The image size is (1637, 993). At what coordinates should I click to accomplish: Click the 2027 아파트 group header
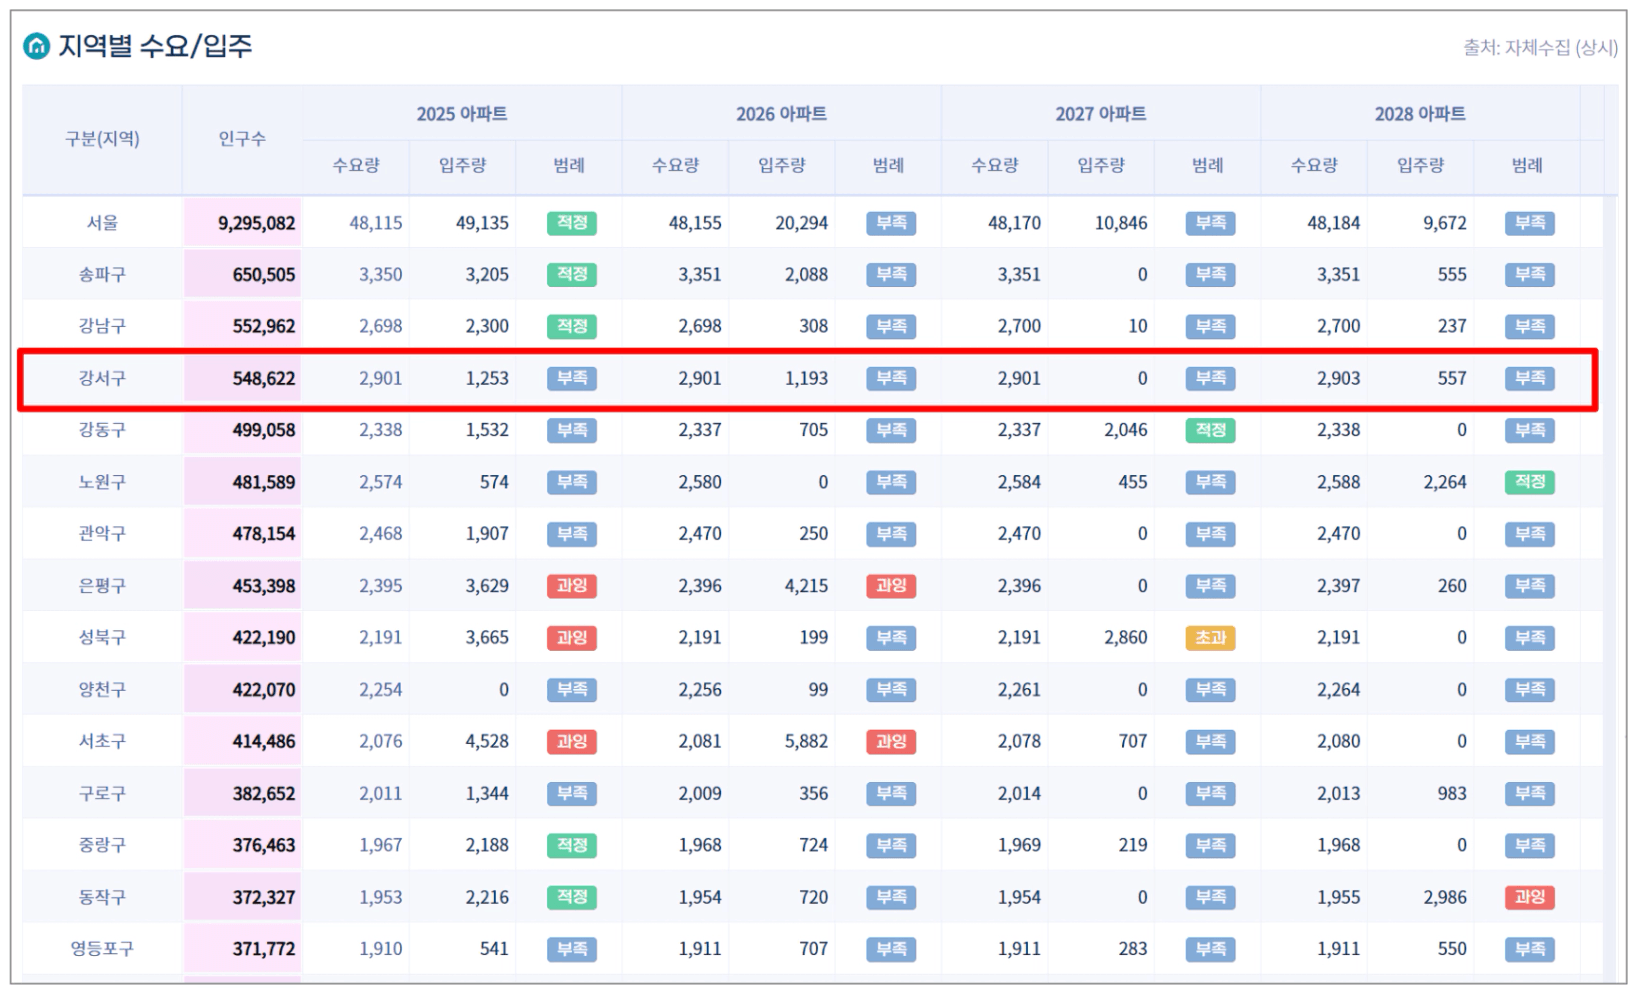pyautogui.click(x=1100, y=113)
